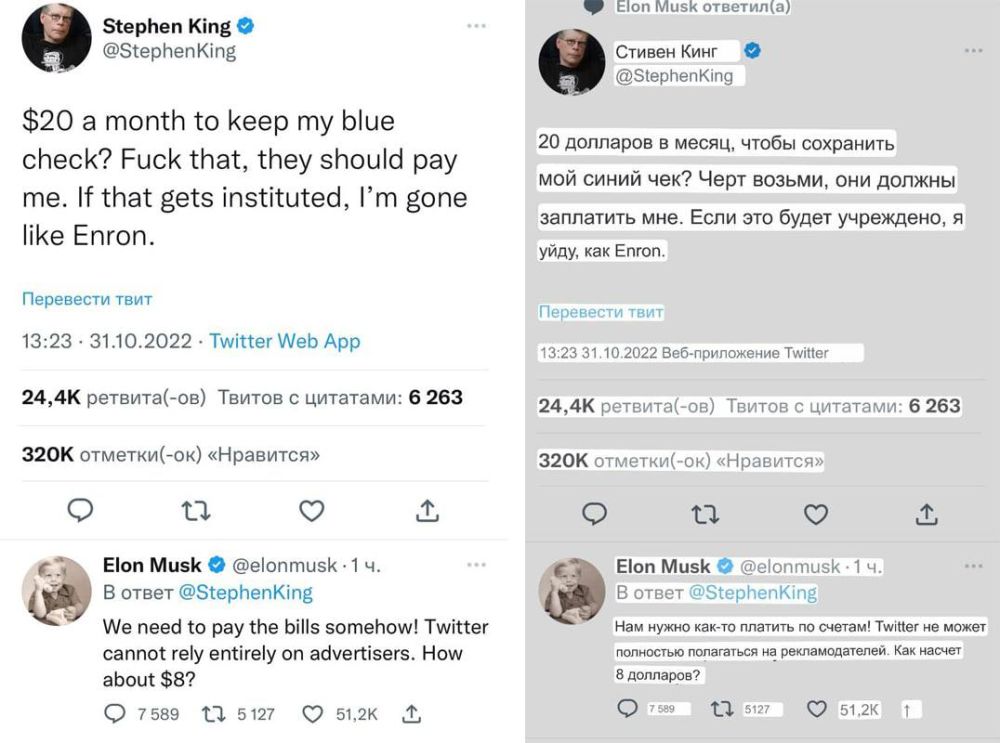Click reply icon on left Elon Musk reply

[x=116, y=714]
